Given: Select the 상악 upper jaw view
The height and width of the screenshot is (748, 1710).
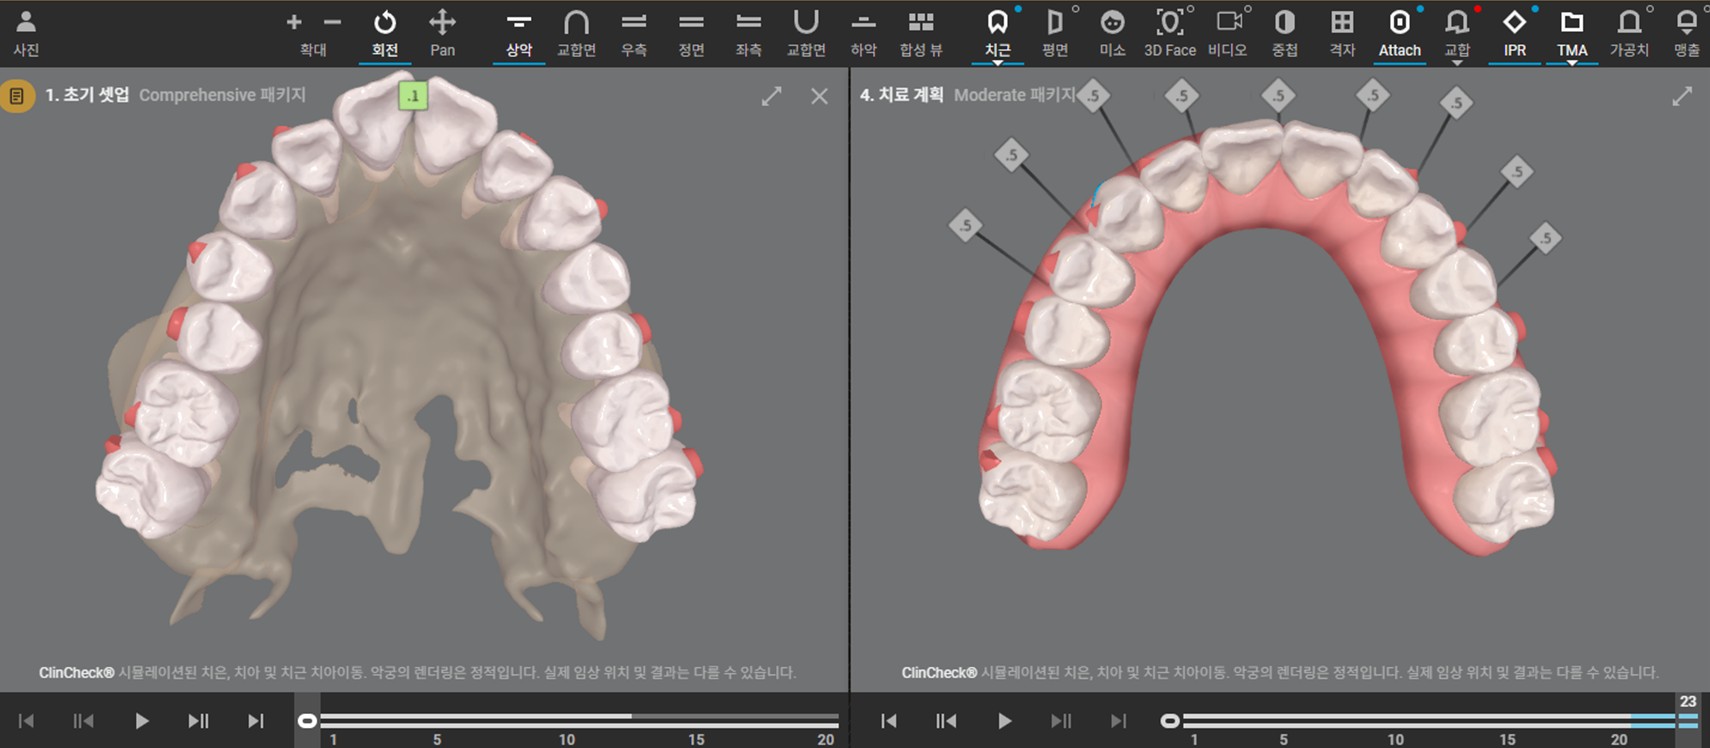Looking at the screenshot, I should click(518, 33).
